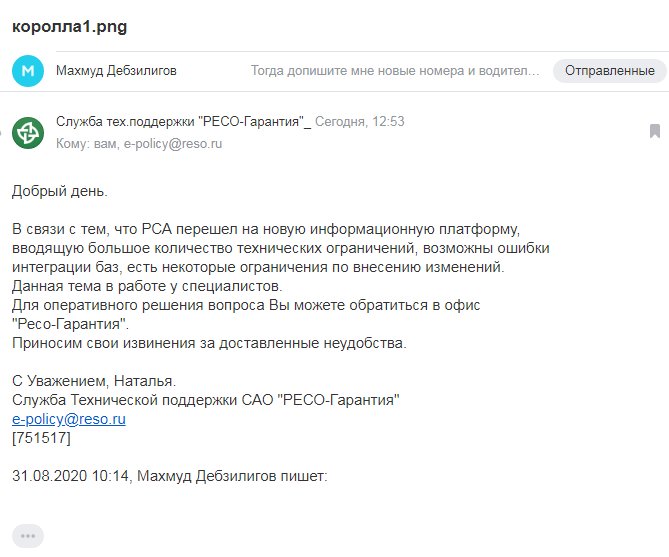Click the green РЕСО-Гарантия sender avatar
Viewport: 669px width, 557px height.
[x=28, y=133]
